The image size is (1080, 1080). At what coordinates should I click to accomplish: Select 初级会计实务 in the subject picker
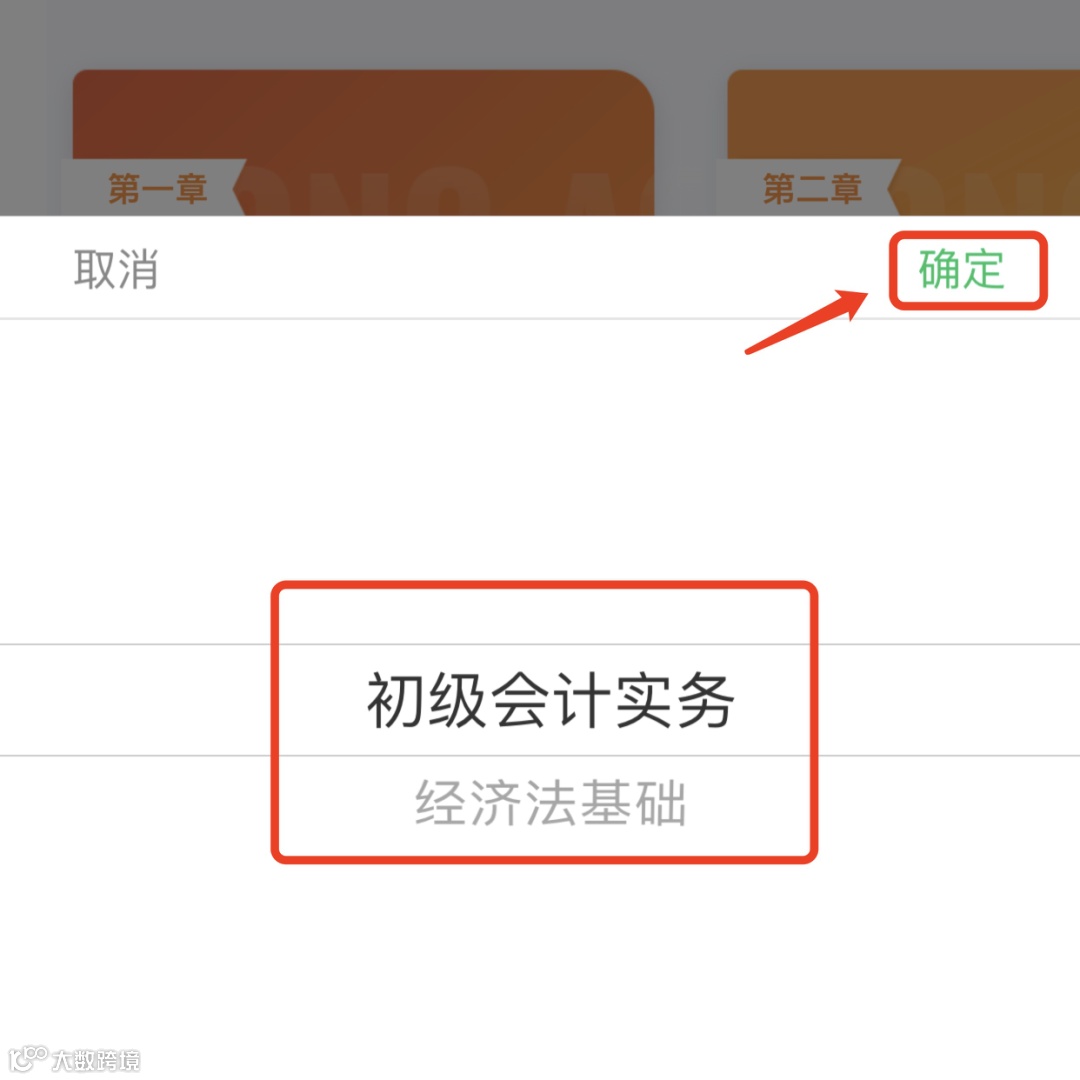[x=550, y=700]
